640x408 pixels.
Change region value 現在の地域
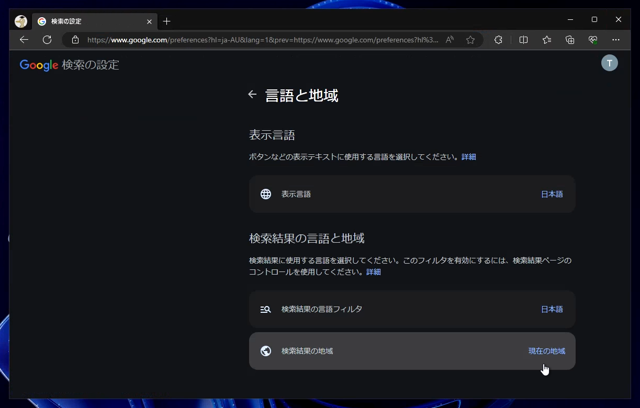coord(547,351)
